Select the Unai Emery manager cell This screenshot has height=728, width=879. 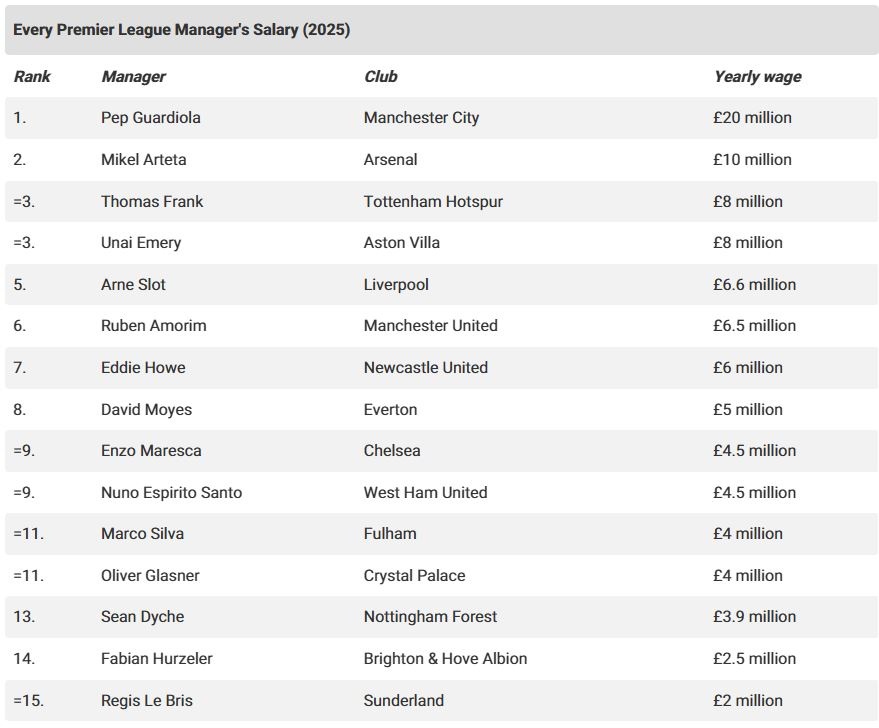click(x=141, y=243)
